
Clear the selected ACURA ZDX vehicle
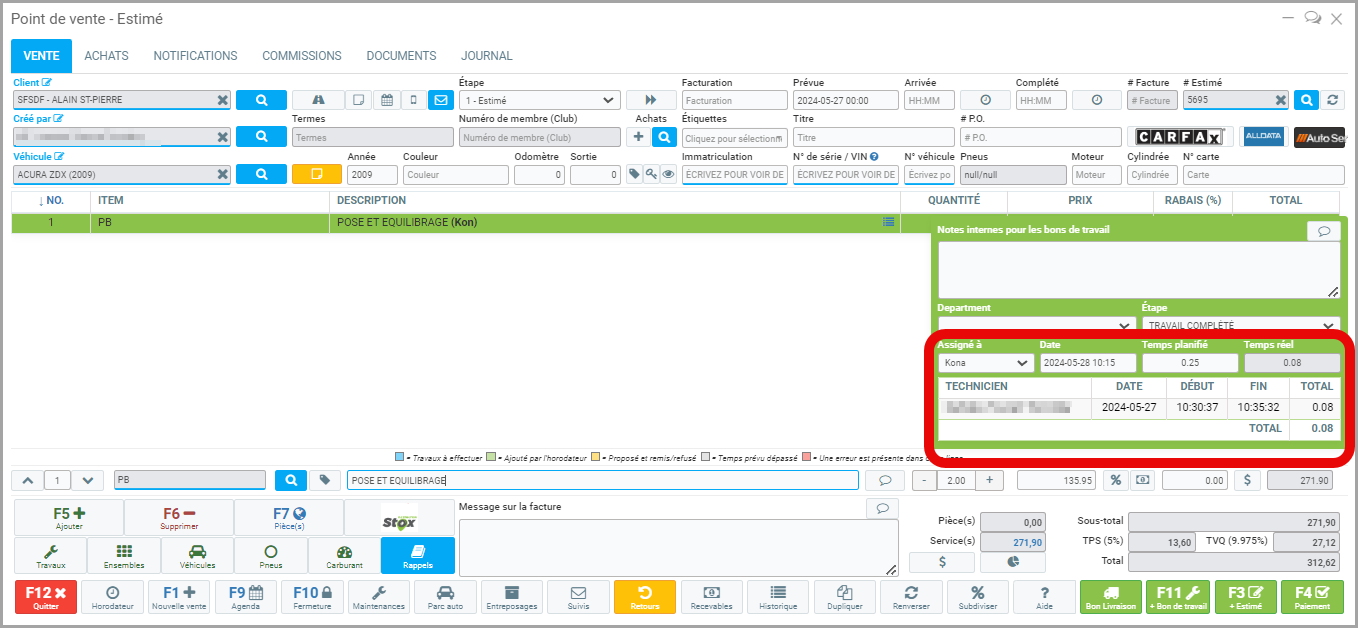pyautogui.click(x=222, y=175)
